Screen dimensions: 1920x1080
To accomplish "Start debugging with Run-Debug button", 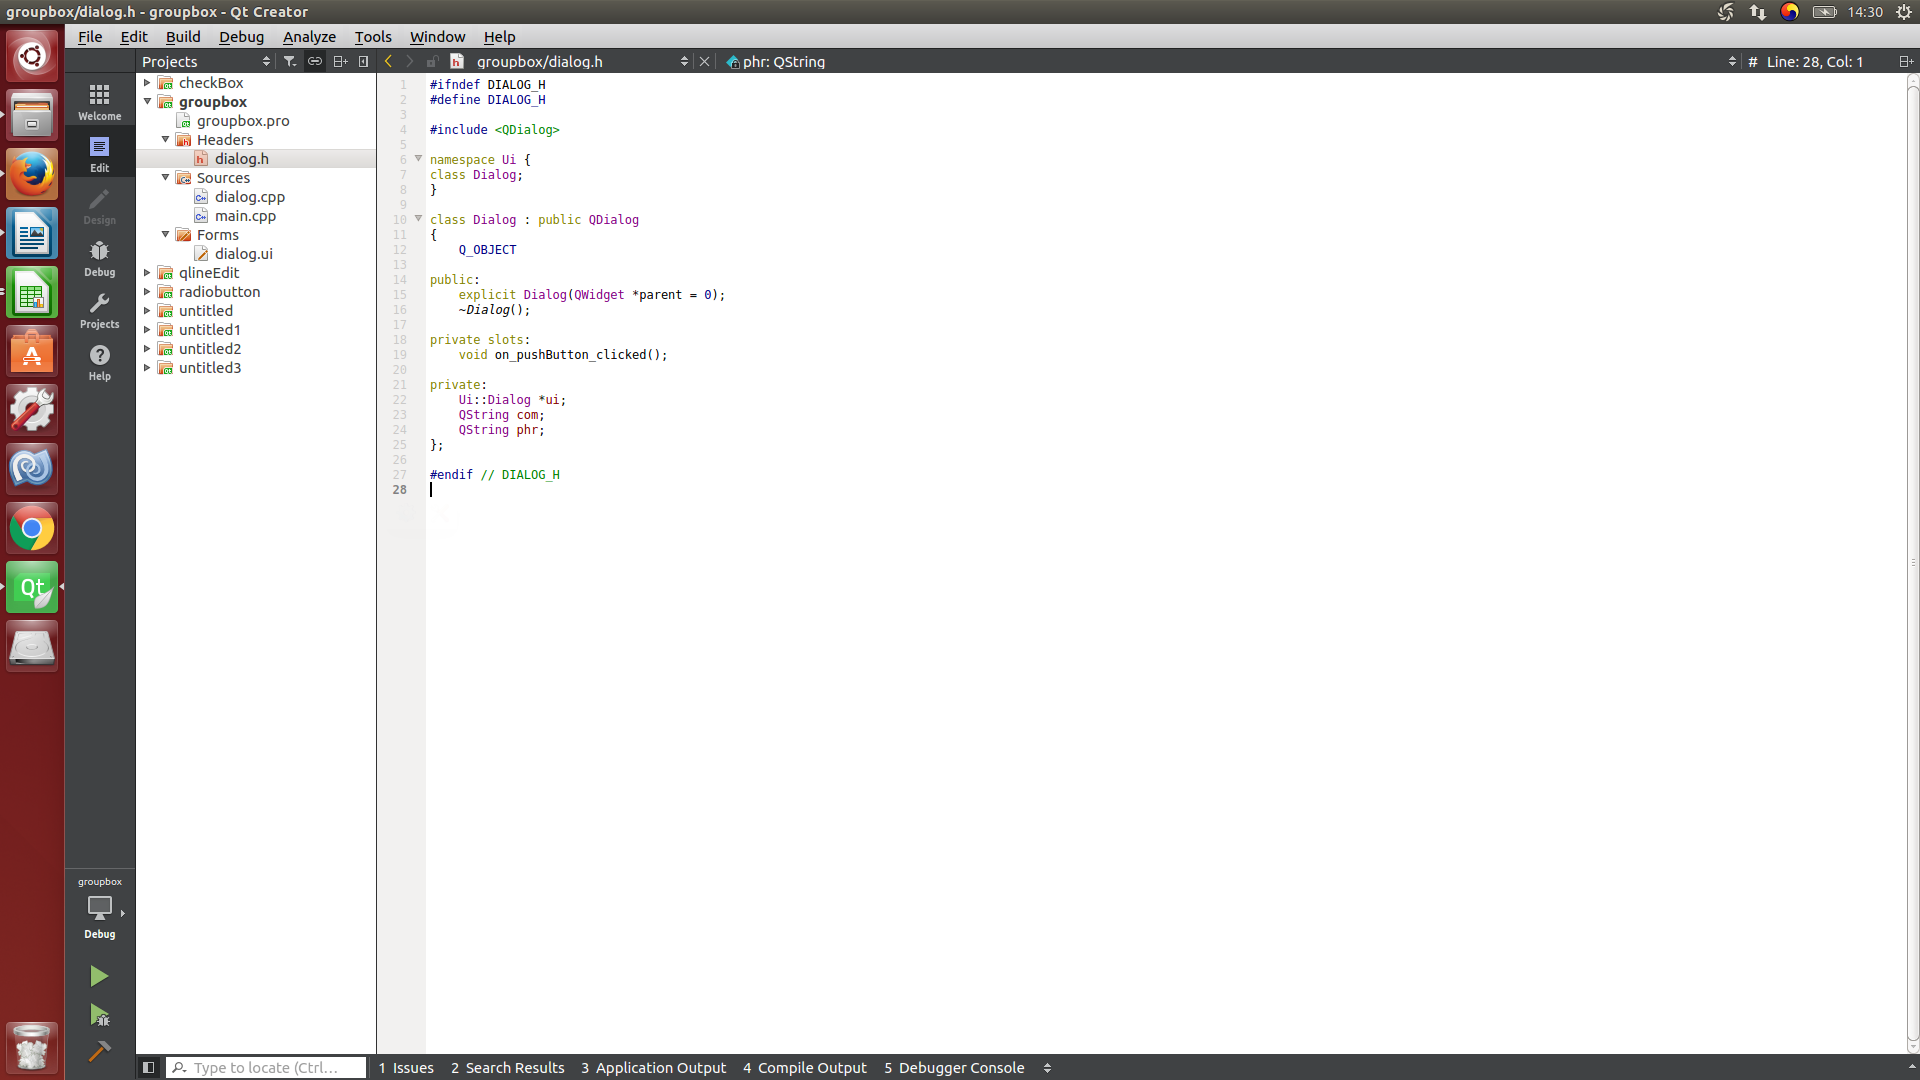I will point(99,1015).
